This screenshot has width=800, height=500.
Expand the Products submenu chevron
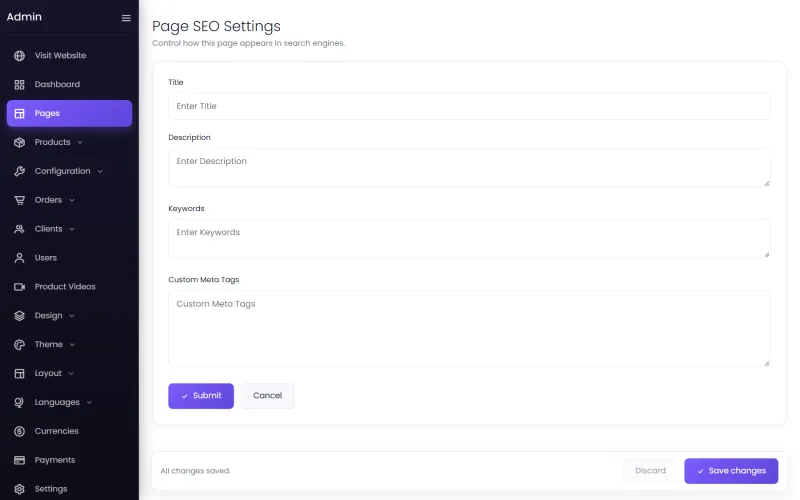(80, 142)
